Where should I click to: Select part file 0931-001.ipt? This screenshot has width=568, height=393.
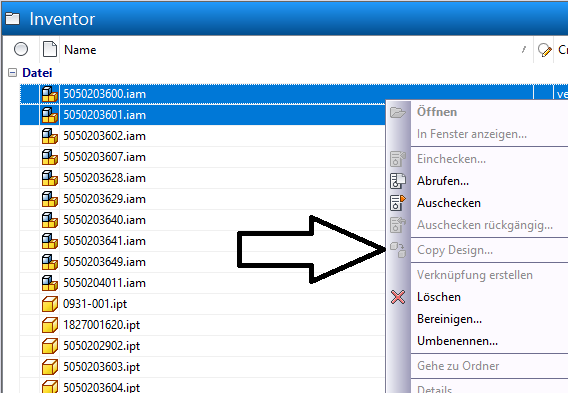point(95,304)
